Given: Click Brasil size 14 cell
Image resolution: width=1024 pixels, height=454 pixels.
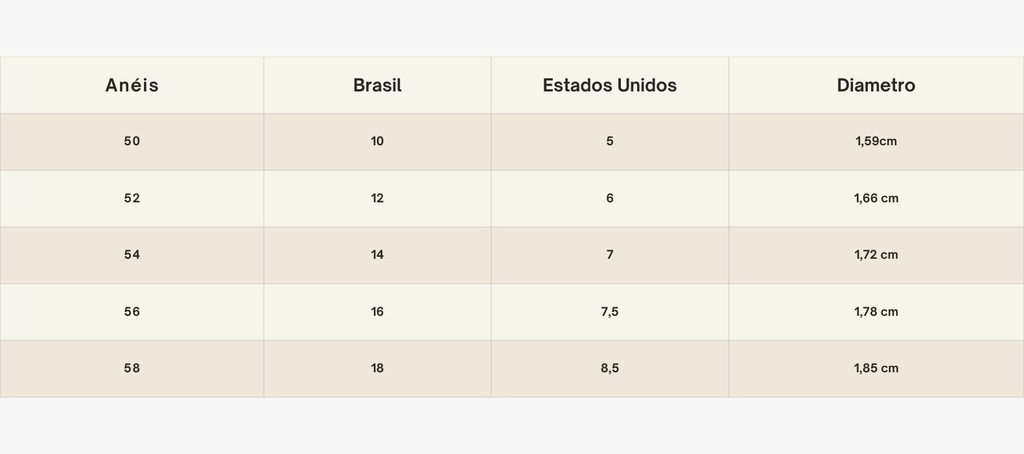Looking at the screenshot, I should pos(377,255).
